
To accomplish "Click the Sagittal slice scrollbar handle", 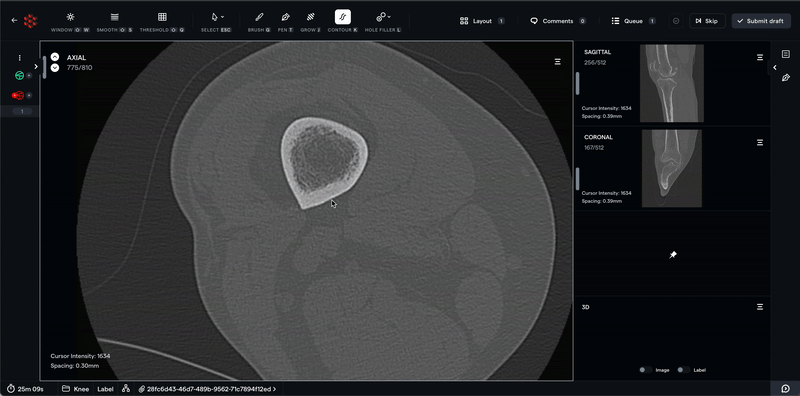I will [x=578, y=83].
